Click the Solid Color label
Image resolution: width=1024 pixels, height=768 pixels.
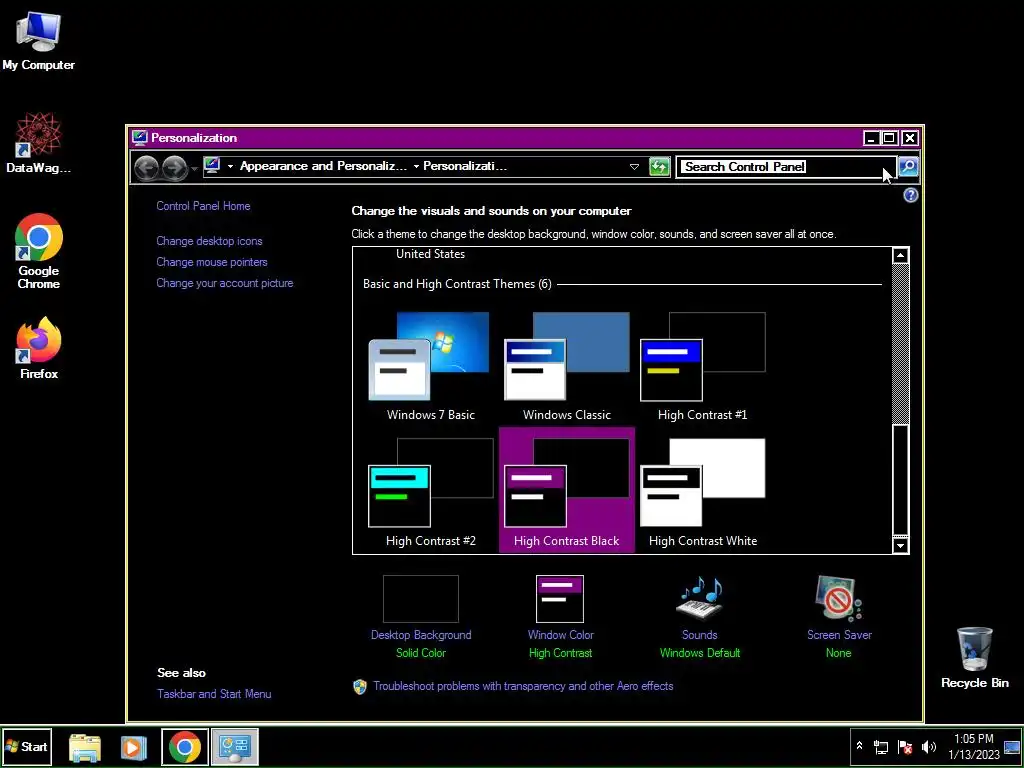(x=421, y=652)
